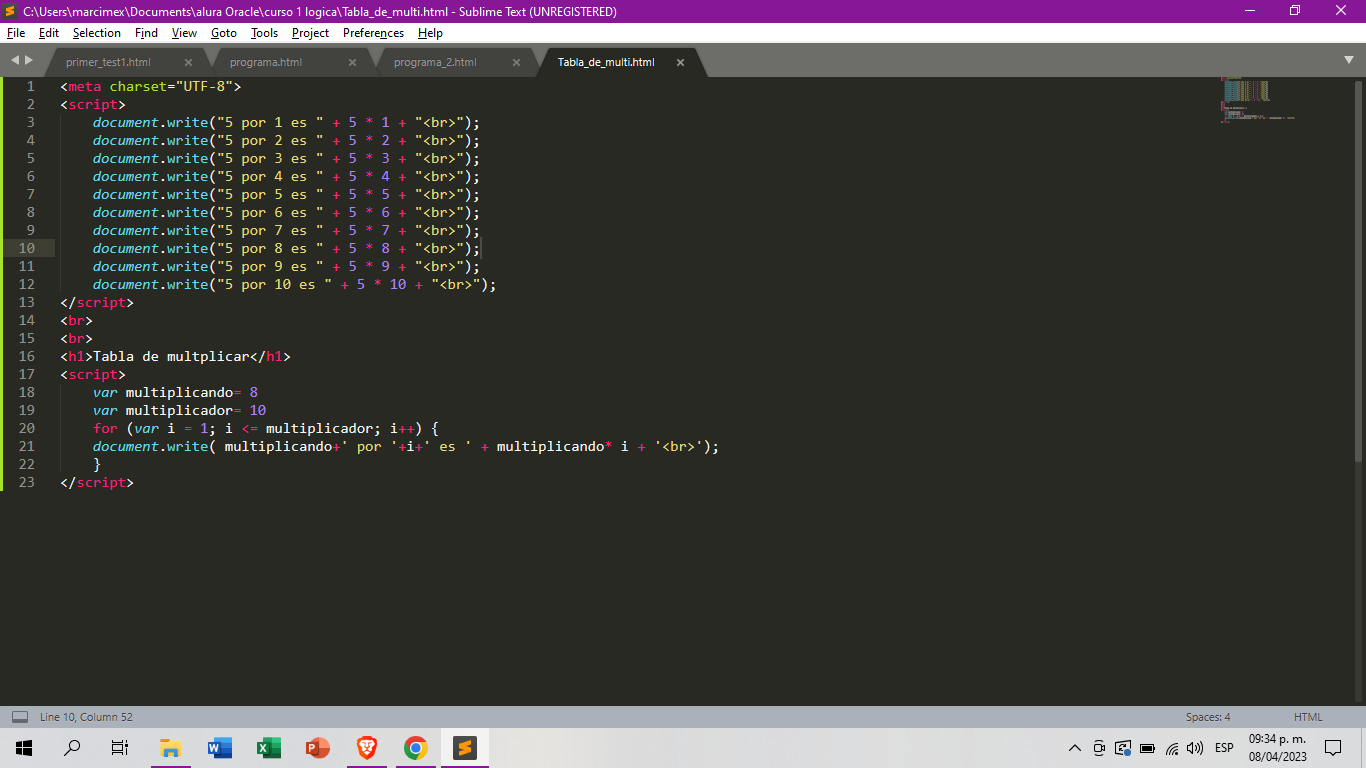Open the Spaces: 4 indentation selector
The height and width of the screenshot is (768, 1366).
(x=1207, y=717)
